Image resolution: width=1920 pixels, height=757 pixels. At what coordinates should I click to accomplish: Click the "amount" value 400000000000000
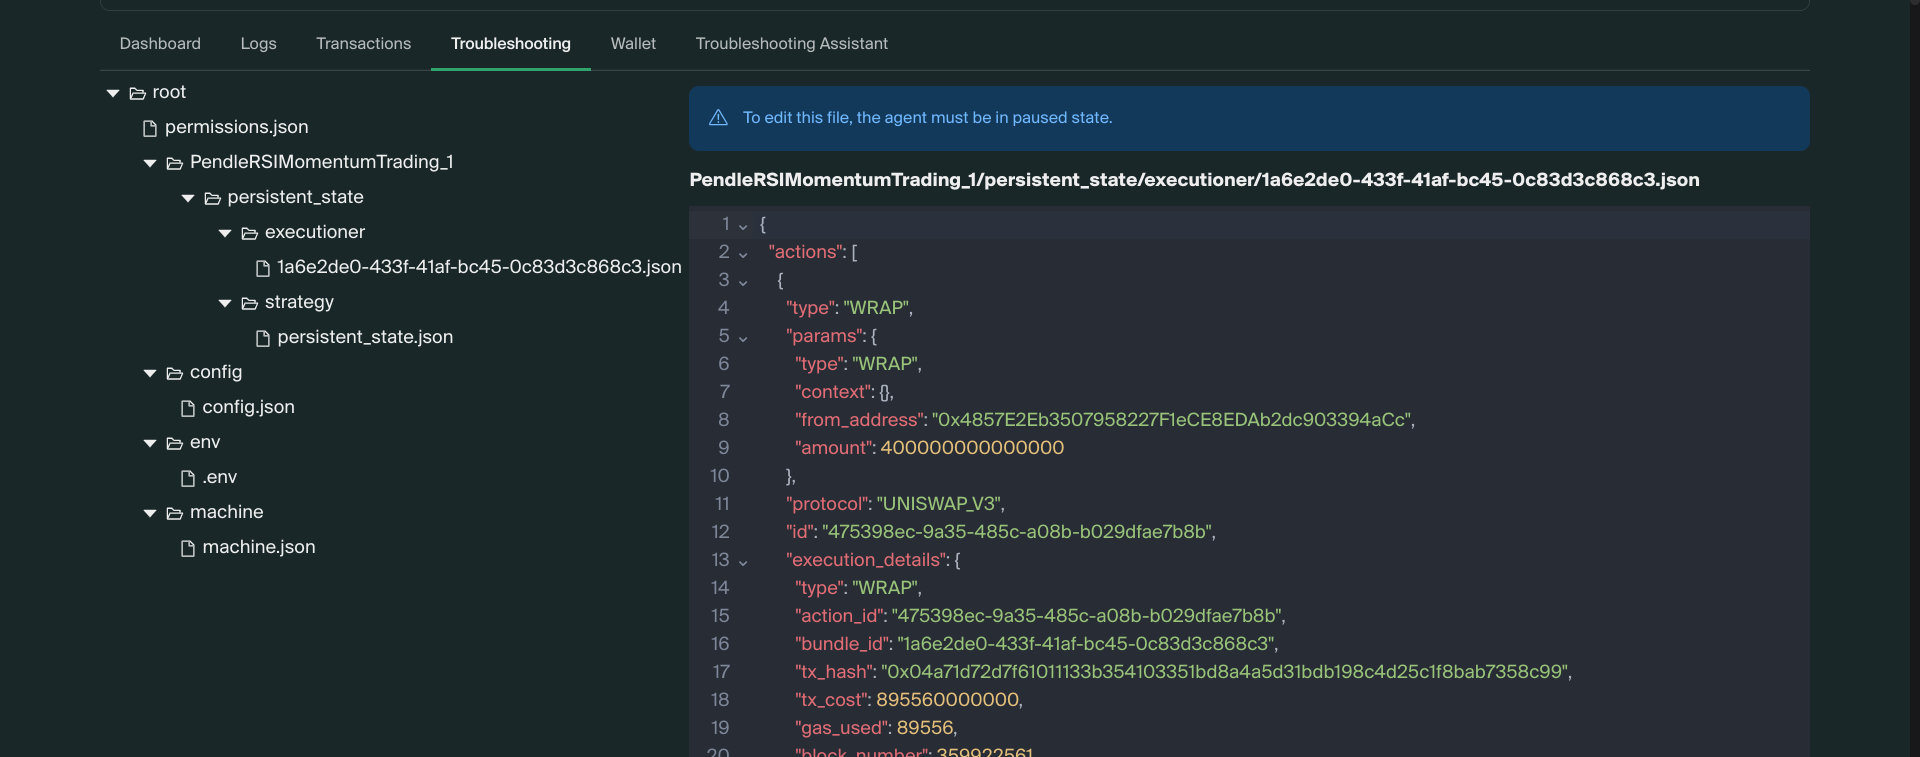(x=972, y=448)
